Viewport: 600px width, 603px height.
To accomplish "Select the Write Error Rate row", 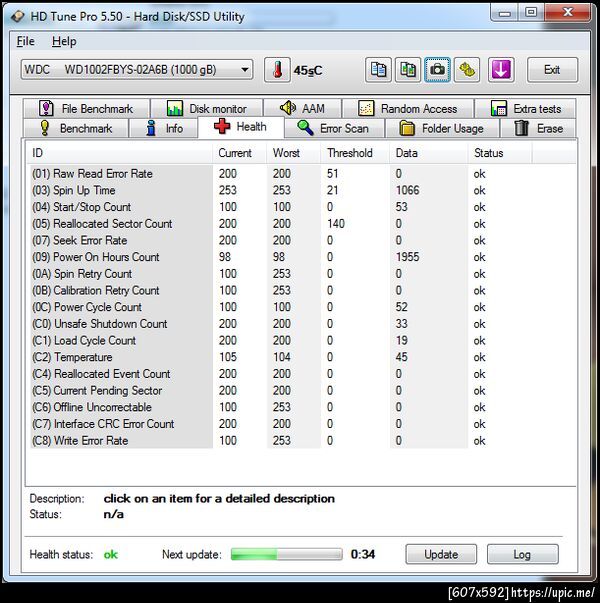I will [x=302, y=440].
